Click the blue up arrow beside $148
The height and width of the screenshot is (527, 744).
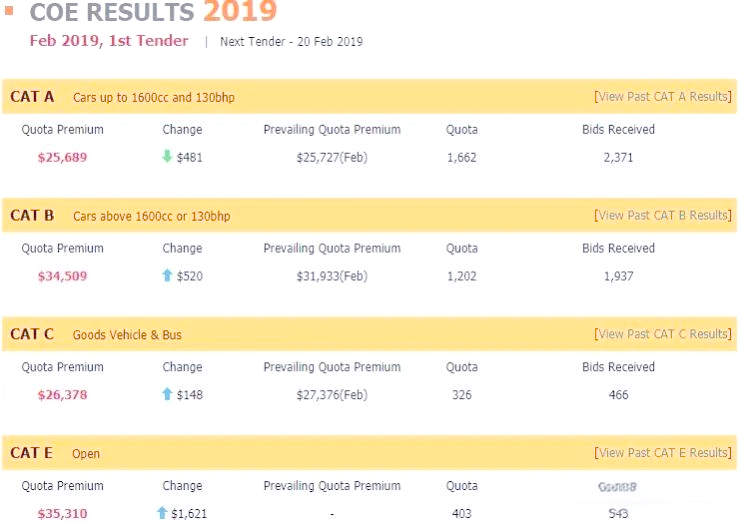pos(167,394)
